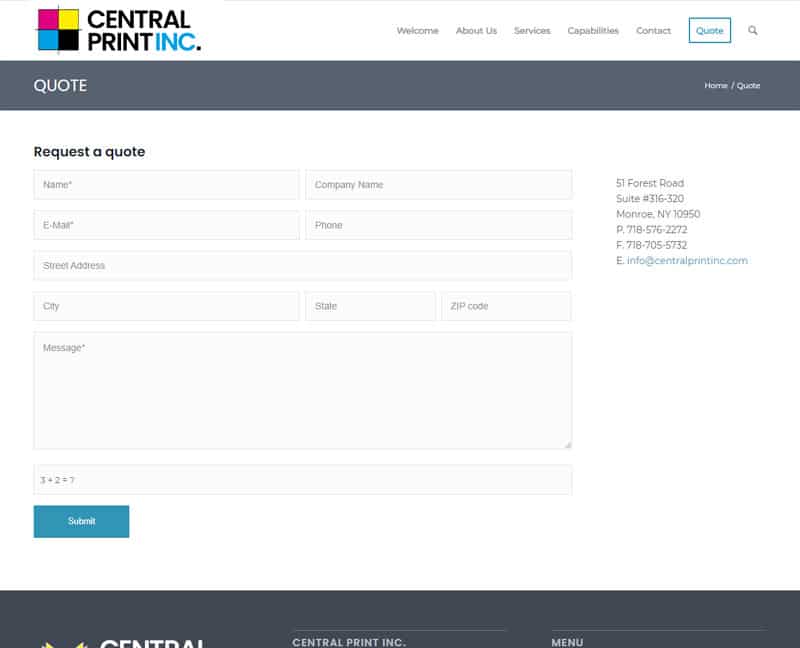Open the Welcome menu item
Screen dimensions: 800x648
click(417, 31)
